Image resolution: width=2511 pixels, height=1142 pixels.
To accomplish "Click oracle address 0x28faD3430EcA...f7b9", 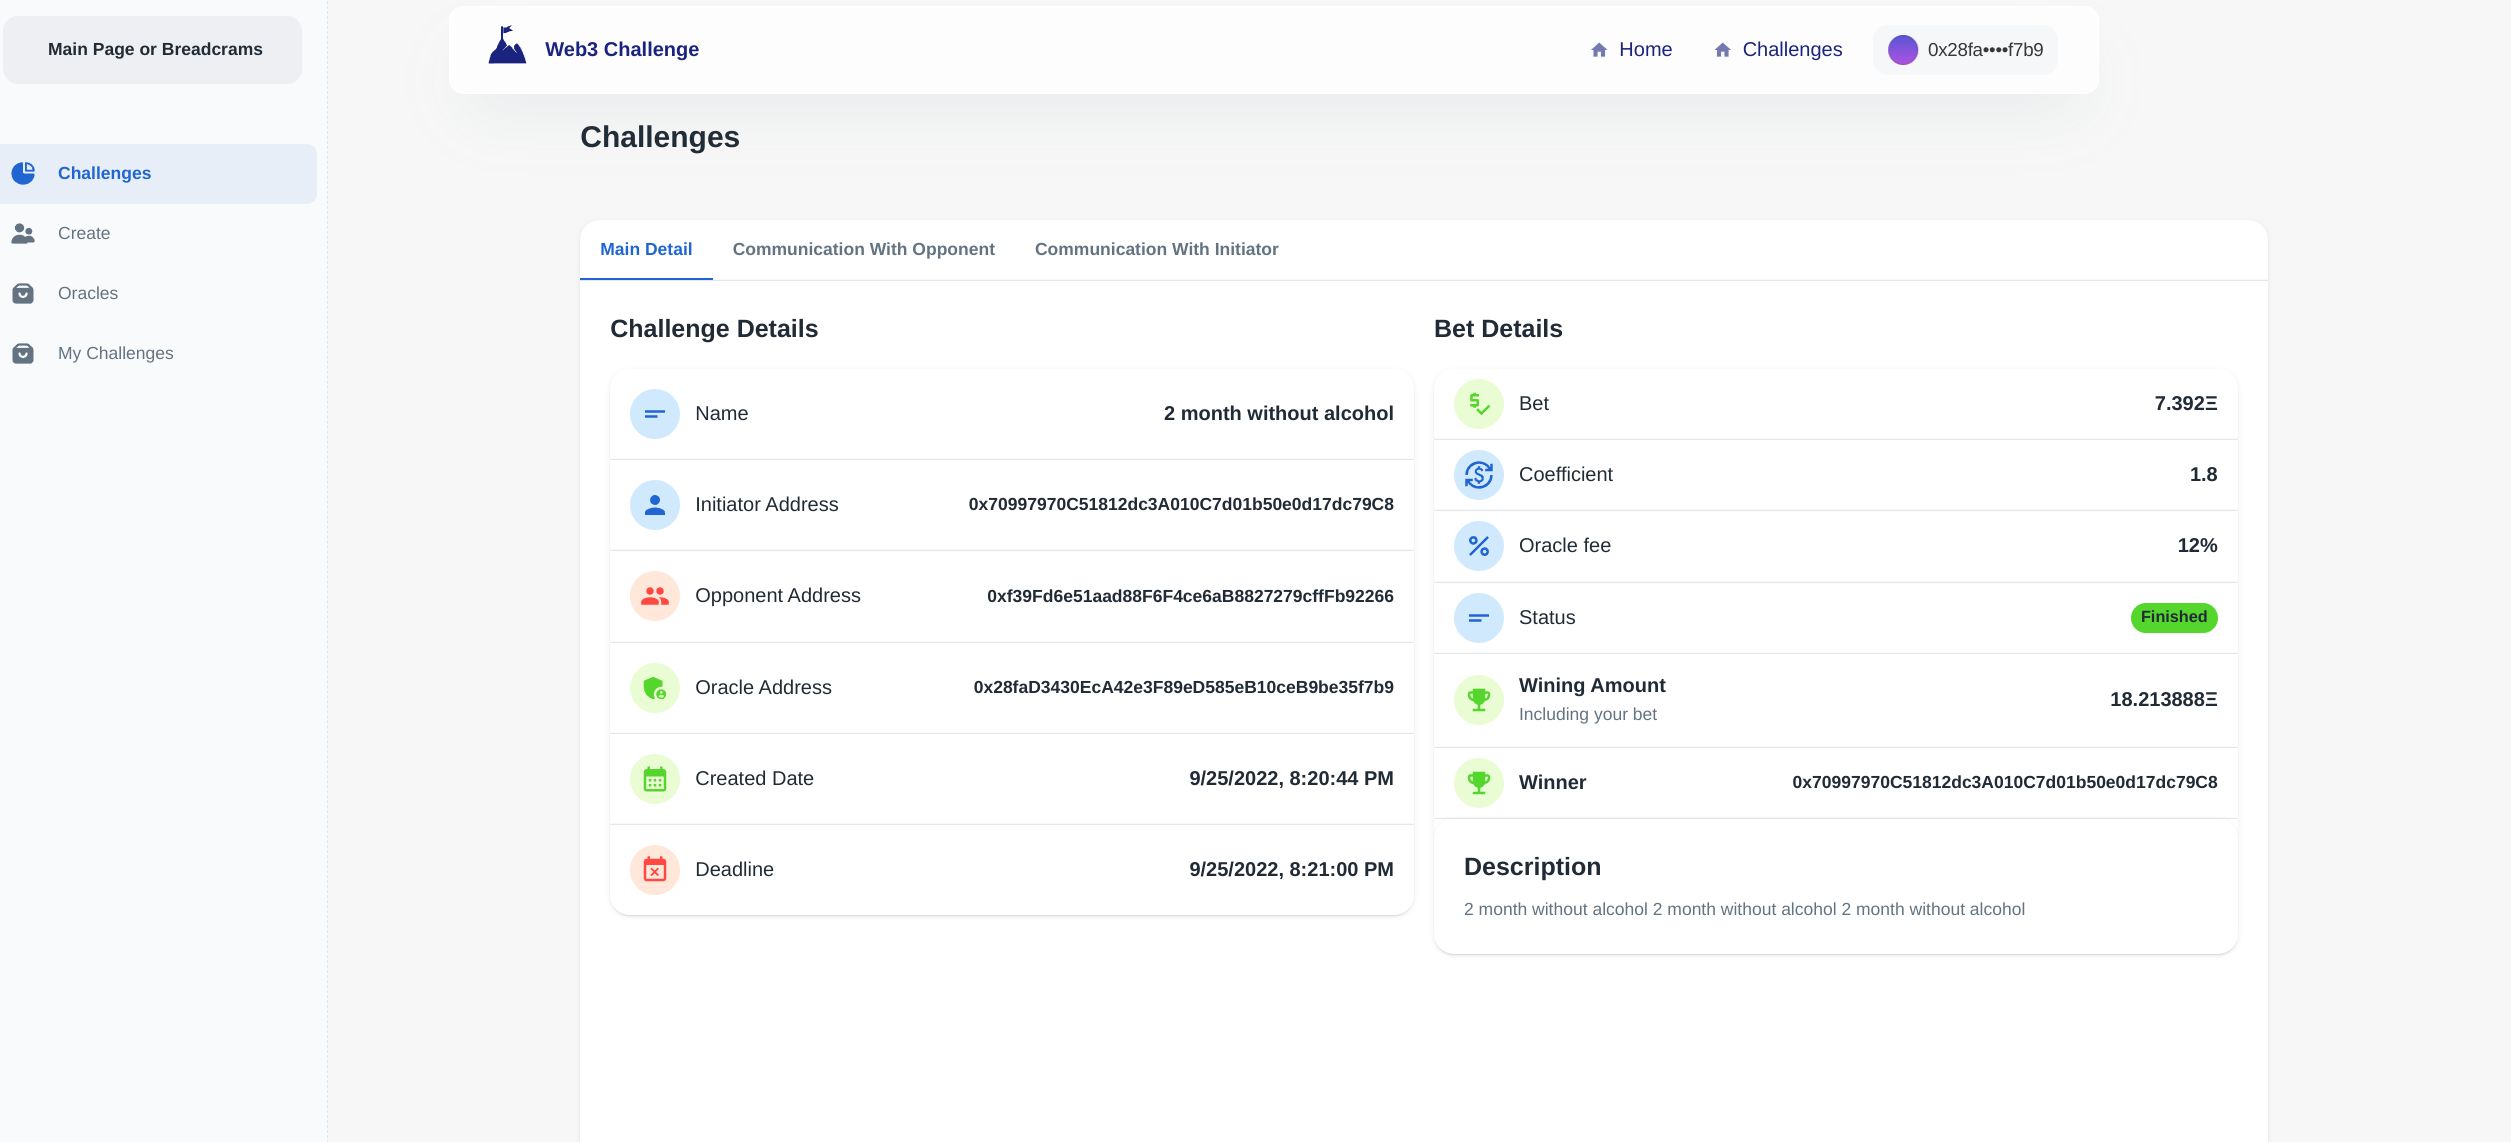I will tap(1183, 687).
